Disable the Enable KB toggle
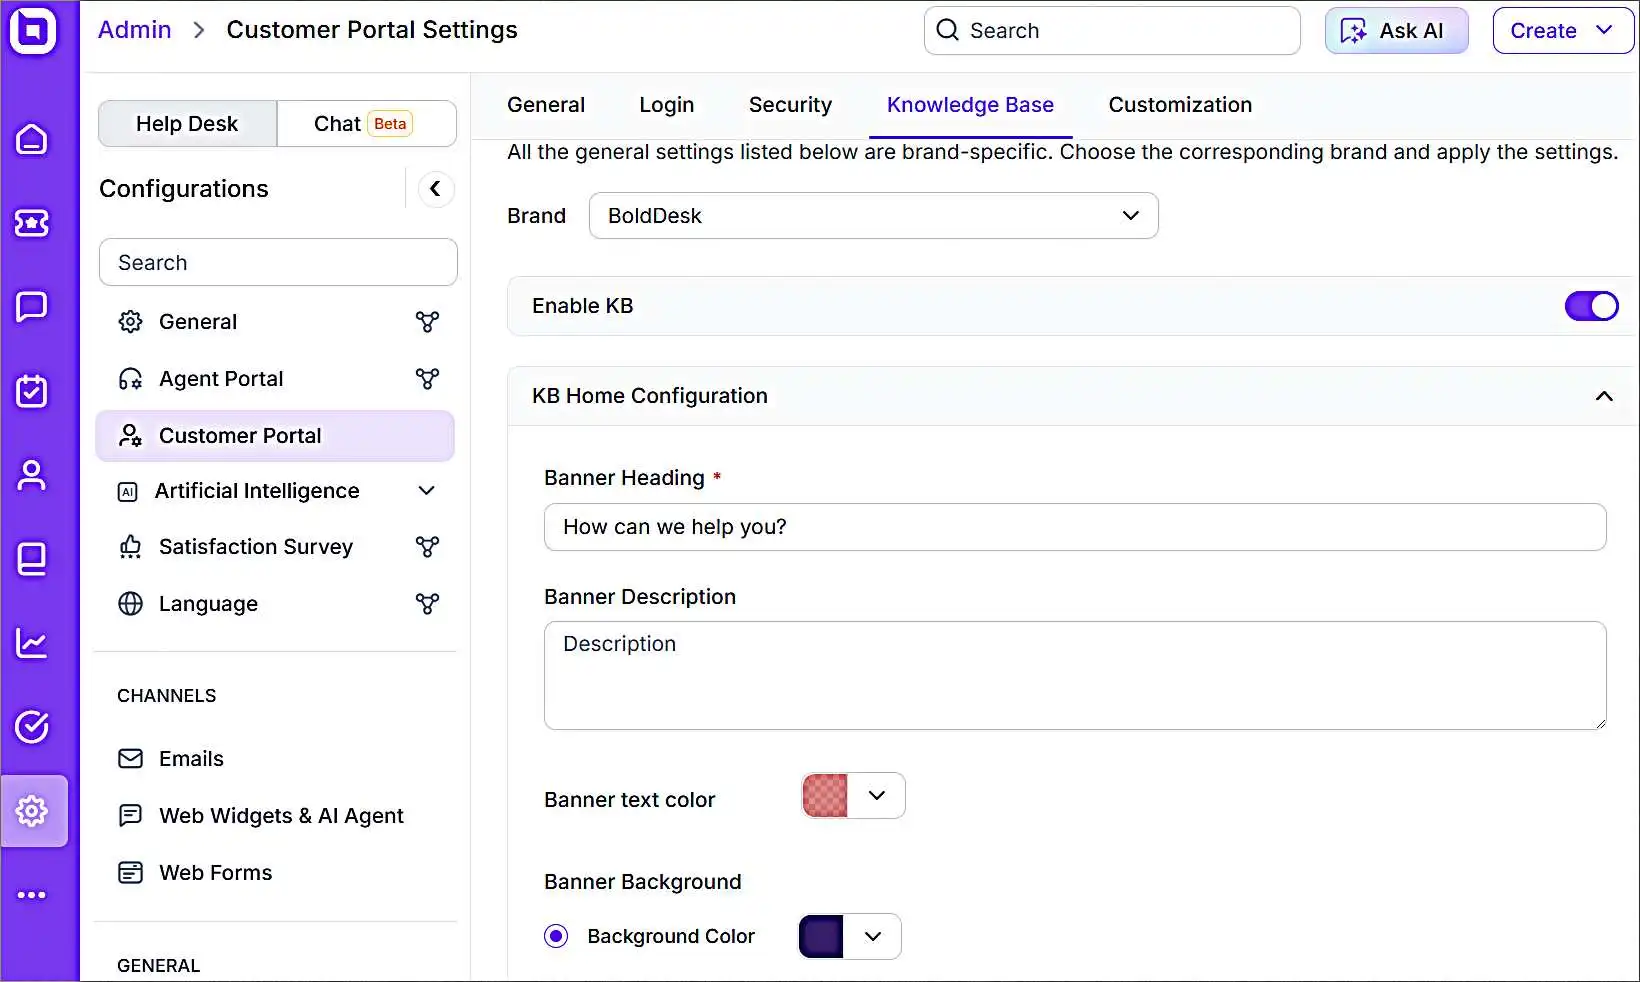 1590,306
